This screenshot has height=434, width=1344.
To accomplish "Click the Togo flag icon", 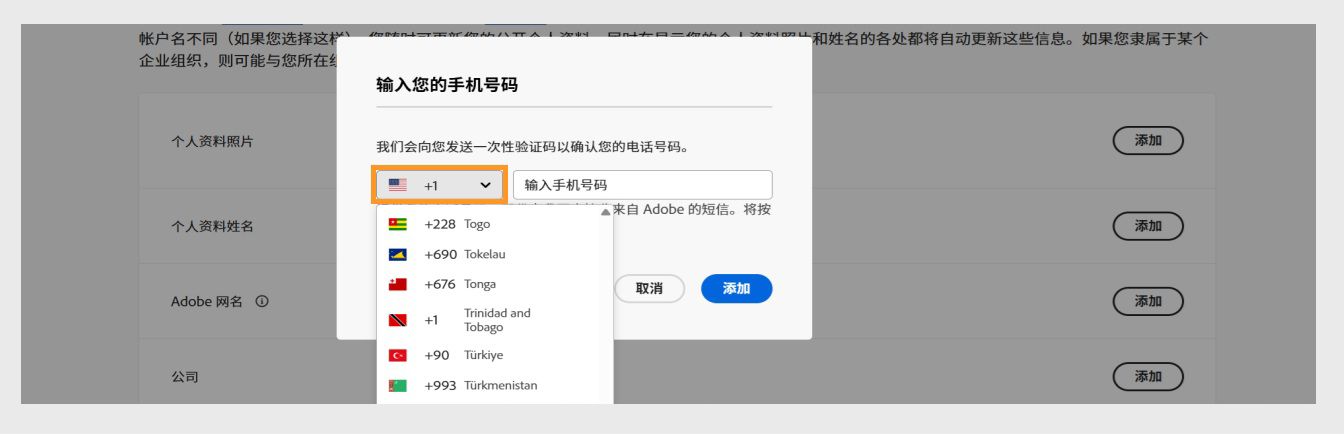I will 397,225.
